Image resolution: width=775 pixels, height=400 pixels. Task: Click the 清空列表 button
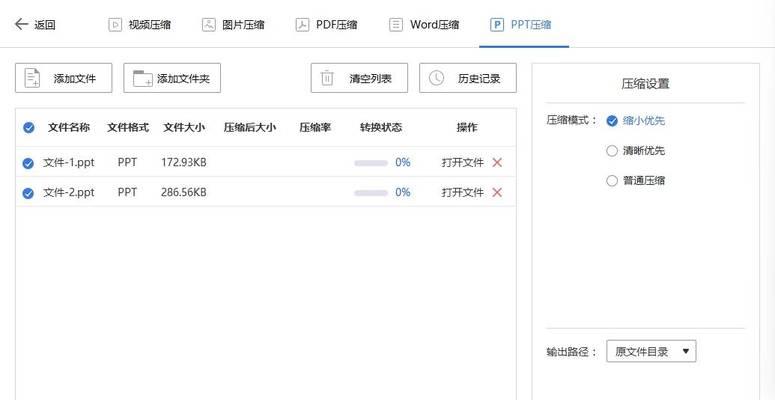(359, 78)
